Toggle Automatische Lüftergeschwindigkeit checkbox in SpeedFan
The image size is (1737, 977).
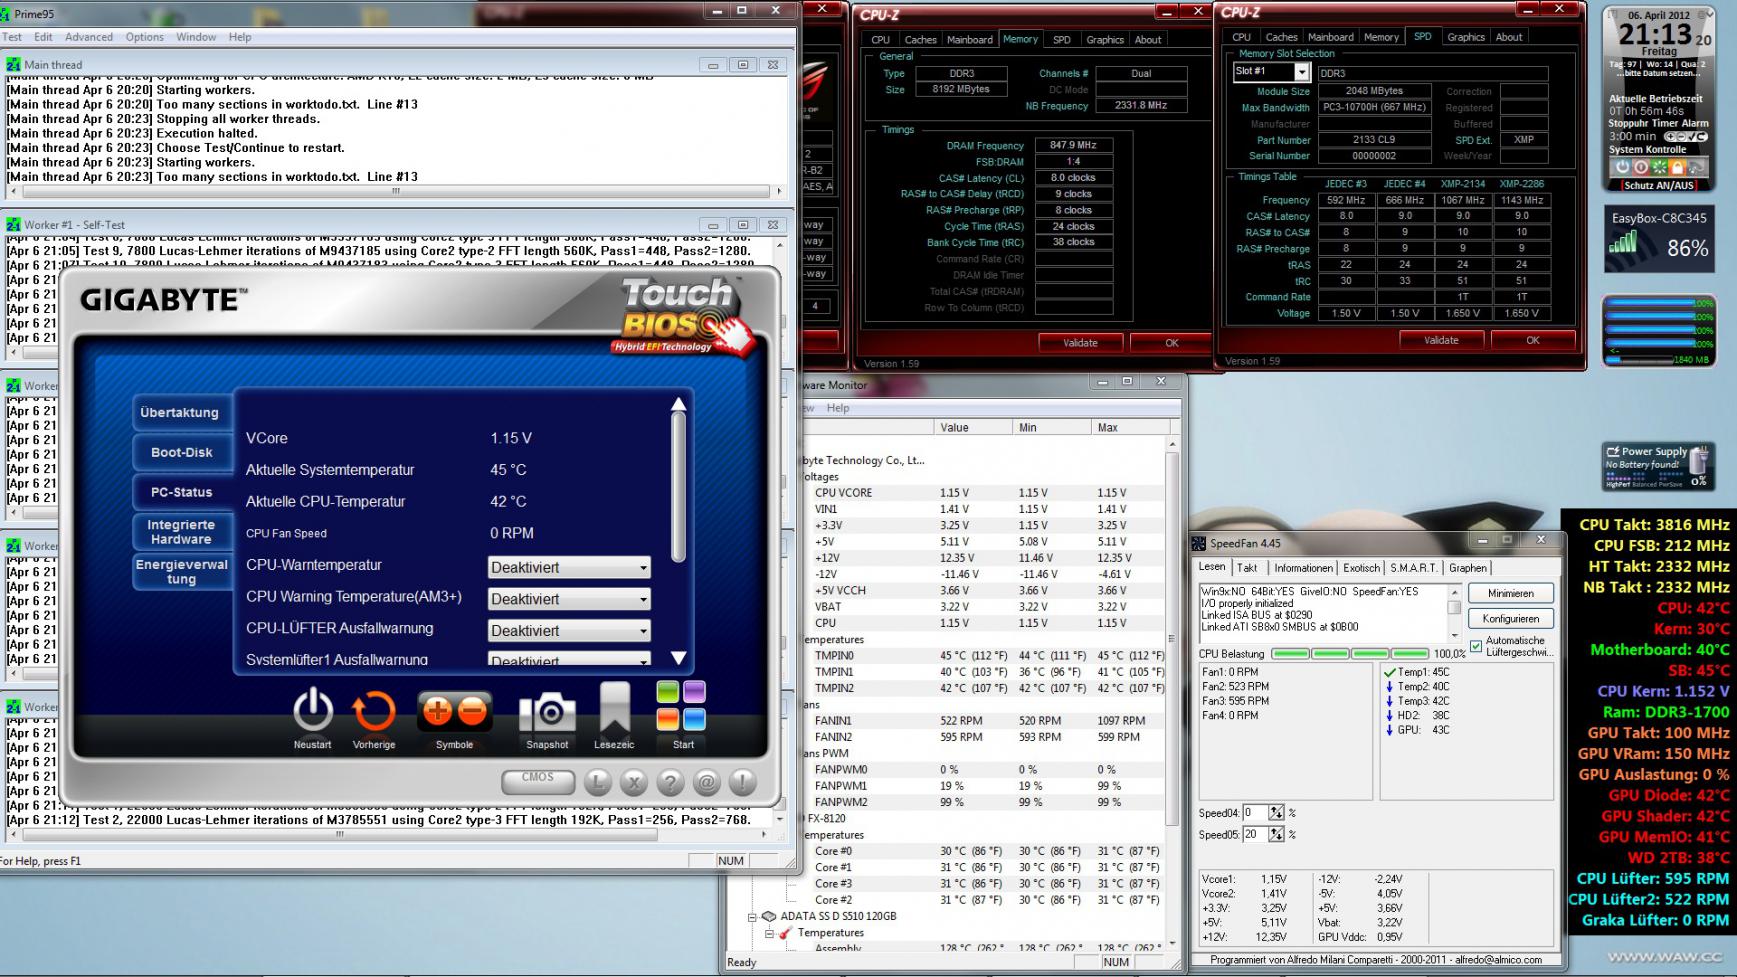click(1476, 646)
